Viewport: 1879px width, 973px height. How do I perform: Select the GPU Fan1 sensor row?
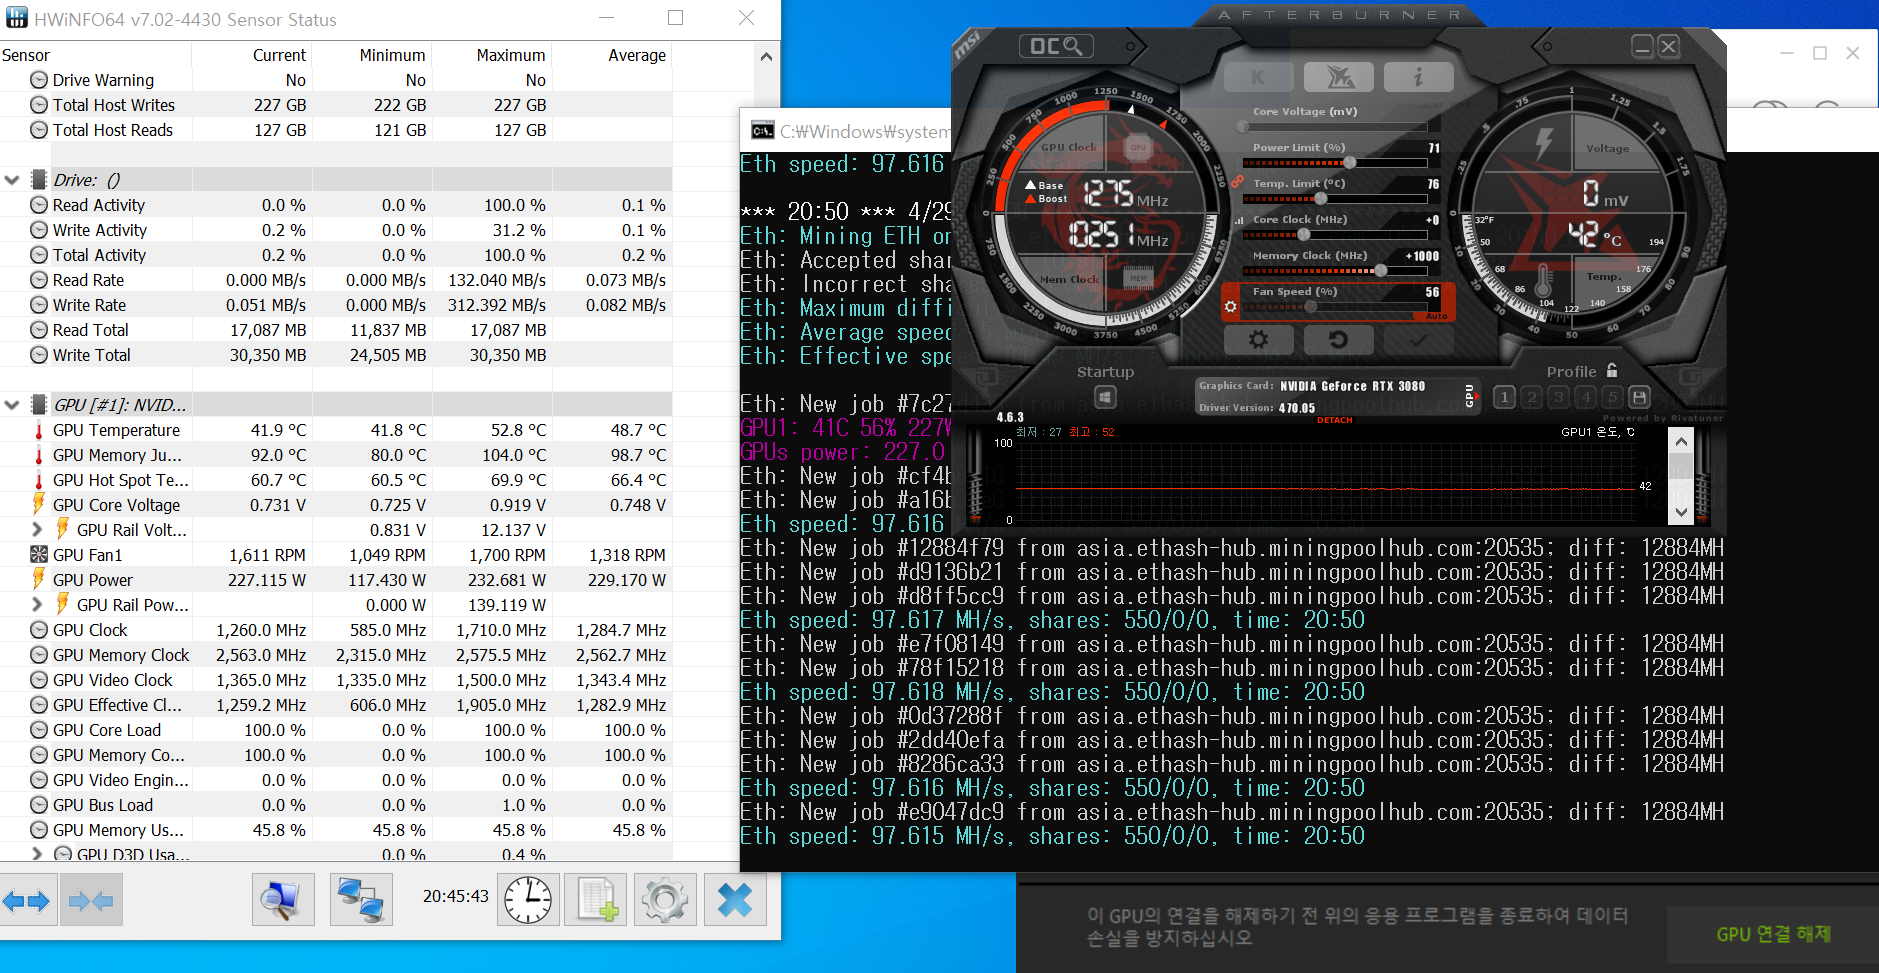(336, 555)
